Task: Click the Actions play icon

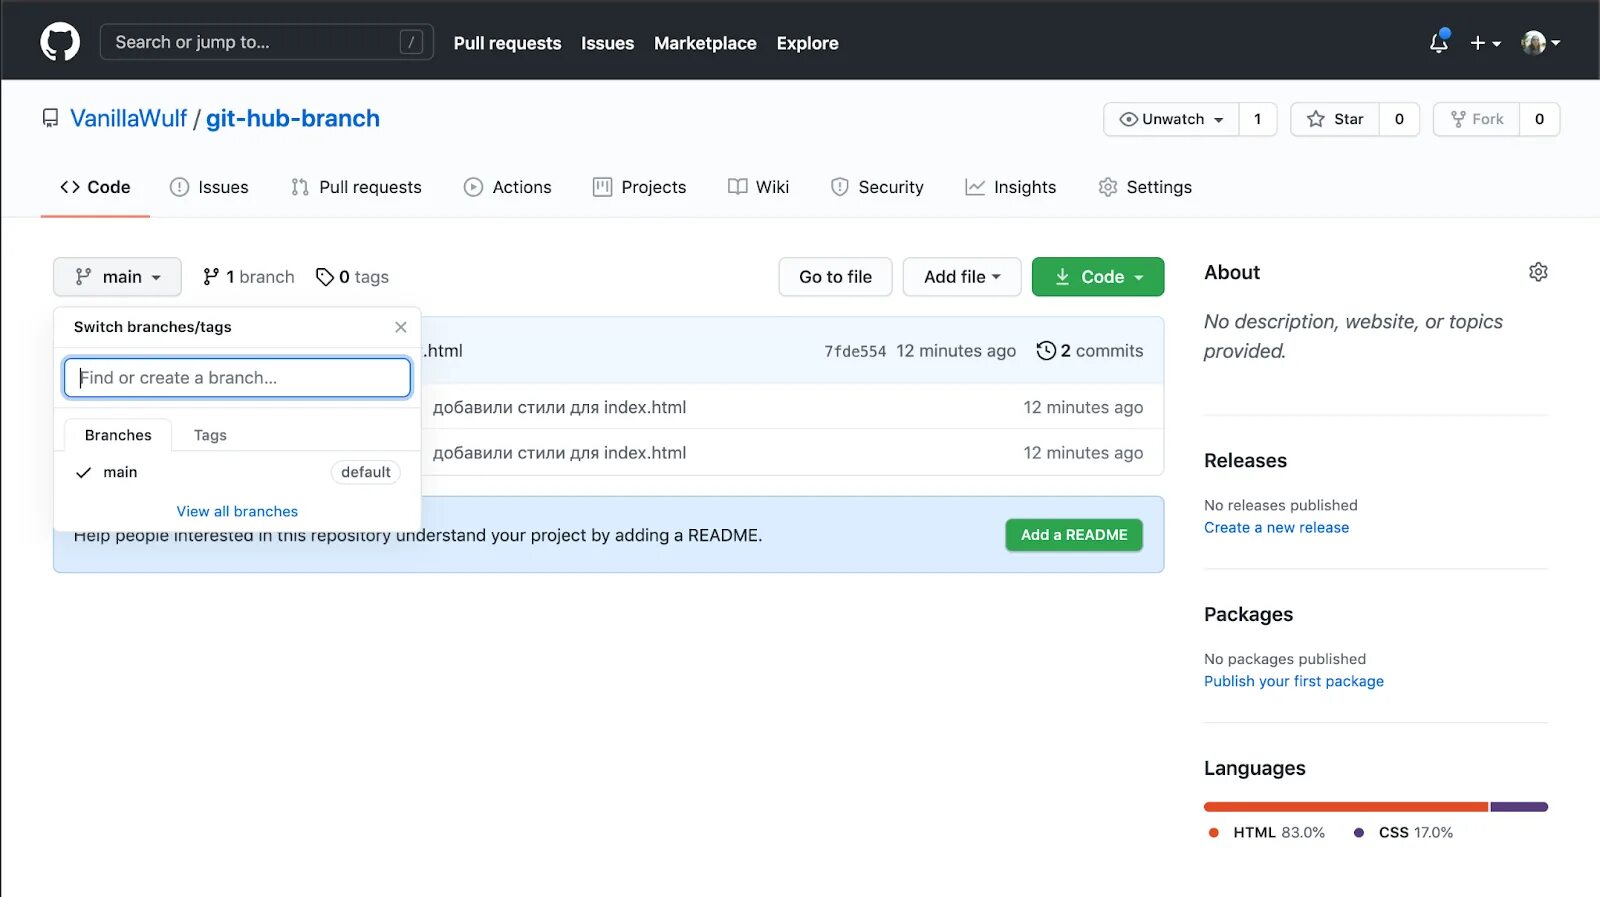Action: [x=473, y=187]
